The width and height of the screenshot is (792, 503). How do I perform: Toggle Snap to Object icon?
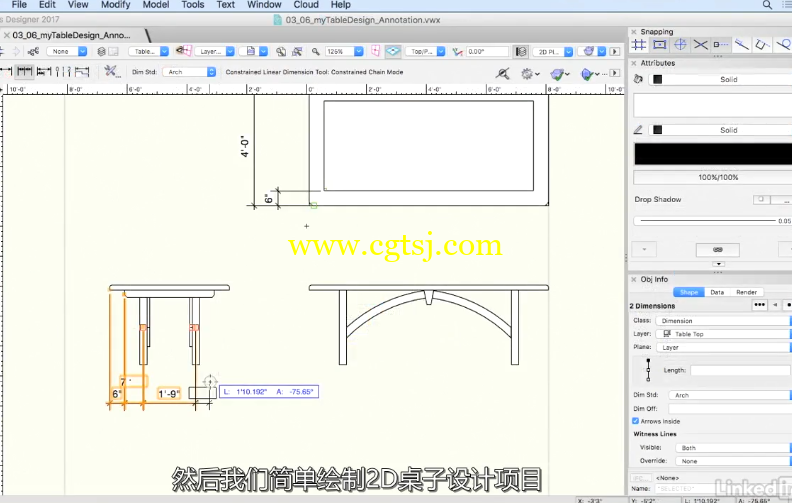point(660,45)
